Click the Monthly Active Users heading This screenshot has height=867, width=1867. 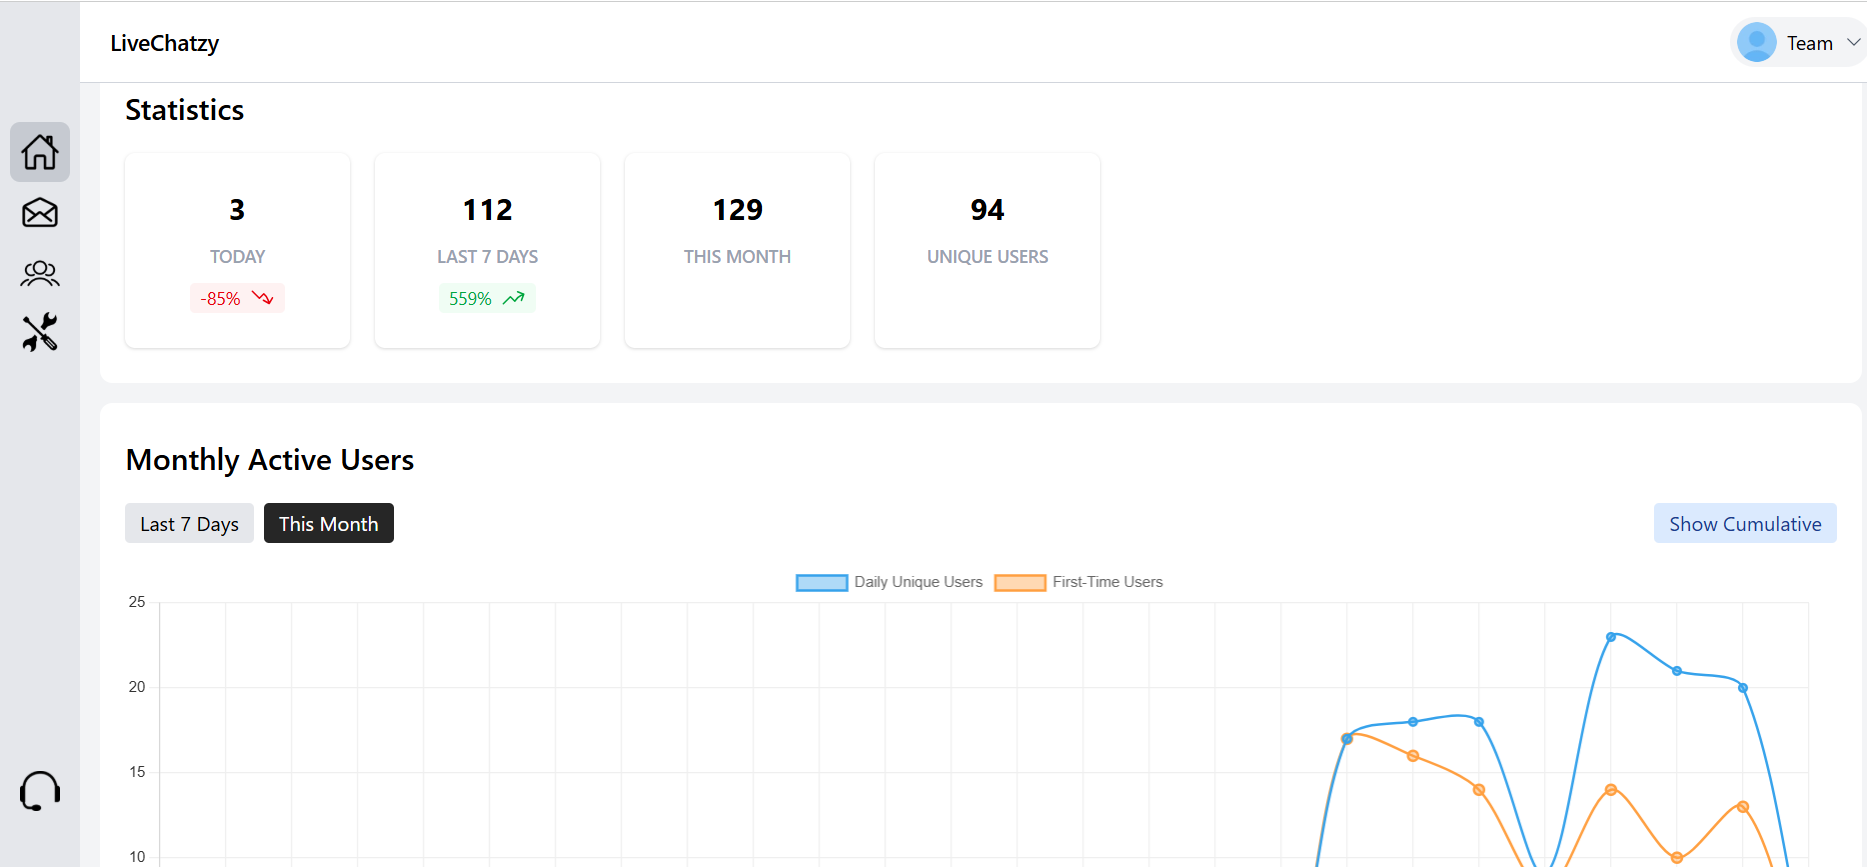coord(270,460)
